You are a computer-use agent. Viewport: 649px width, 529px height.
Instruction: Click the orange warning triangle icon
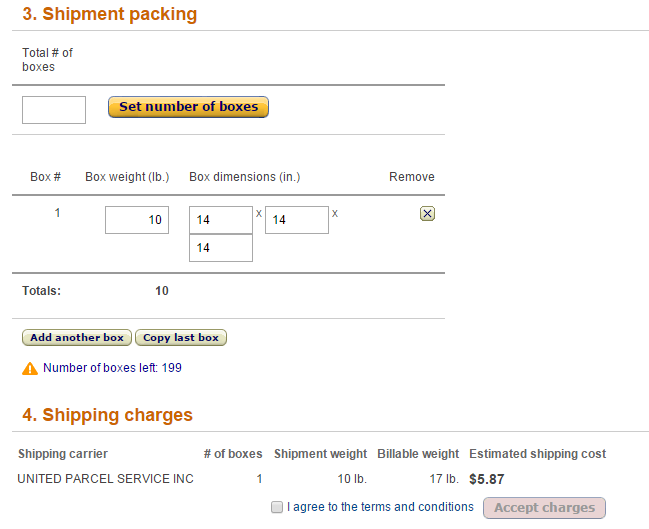[30, 368]
